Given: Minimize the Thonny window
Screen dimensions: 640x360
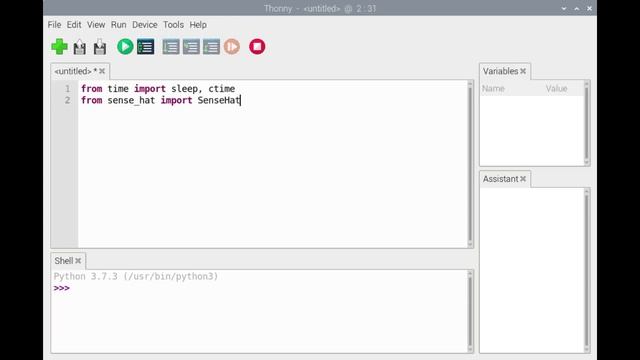Looking at the screenshot, I should pyautogui.click(x=564, y=8).
